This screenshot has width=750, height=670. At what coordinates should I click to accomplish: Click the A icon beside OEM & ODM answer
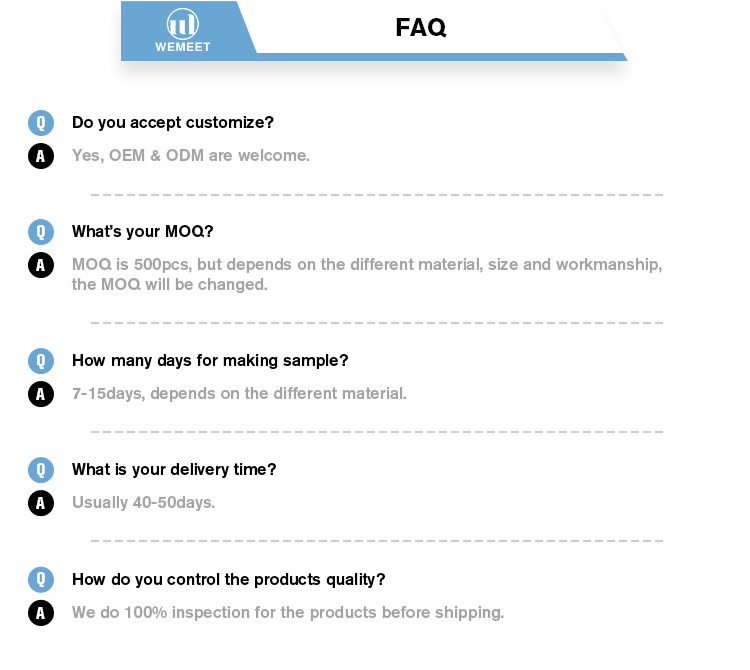click(x=40, y=156)
